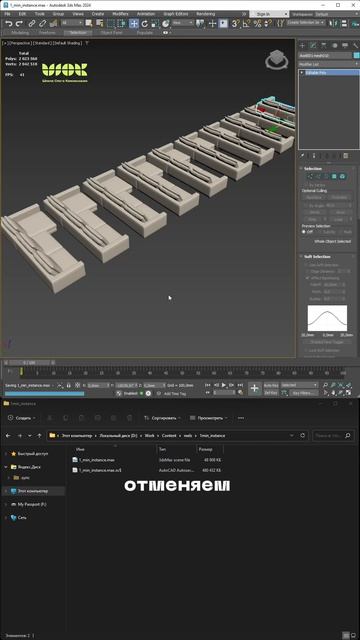Image resolution: width=360 pixels, height=640 pixels.
Task: Click the Redo arrow in main toolbar
Action: point(19,24)
